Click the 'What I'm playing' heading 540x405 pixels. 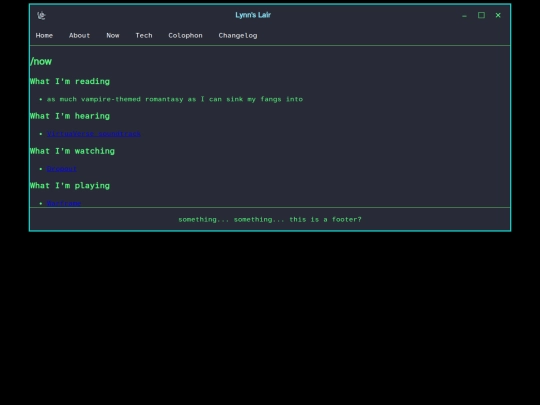point(70,186)
